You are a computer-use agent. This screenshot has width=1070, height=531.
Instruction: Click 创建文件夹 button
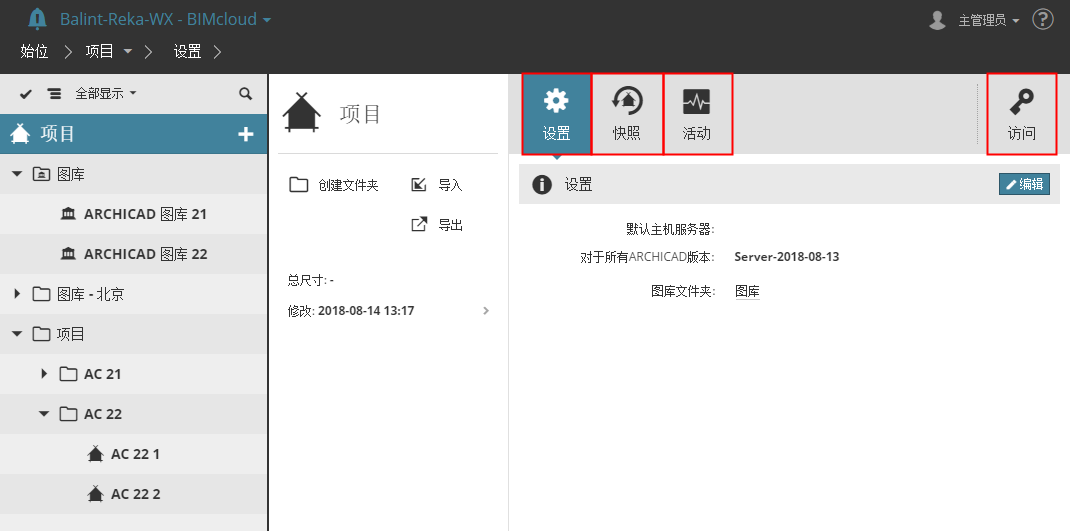pyautogui.click(x=334, y=185)
